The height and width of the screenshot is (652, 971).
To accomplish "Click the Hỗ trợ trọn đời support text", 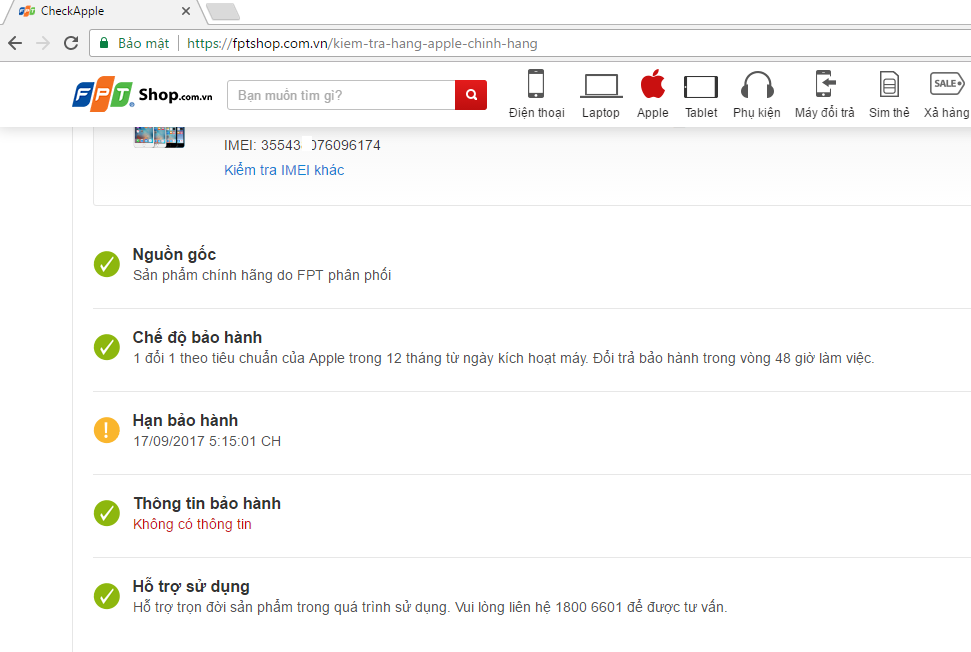I will click(x=430, y=607).
